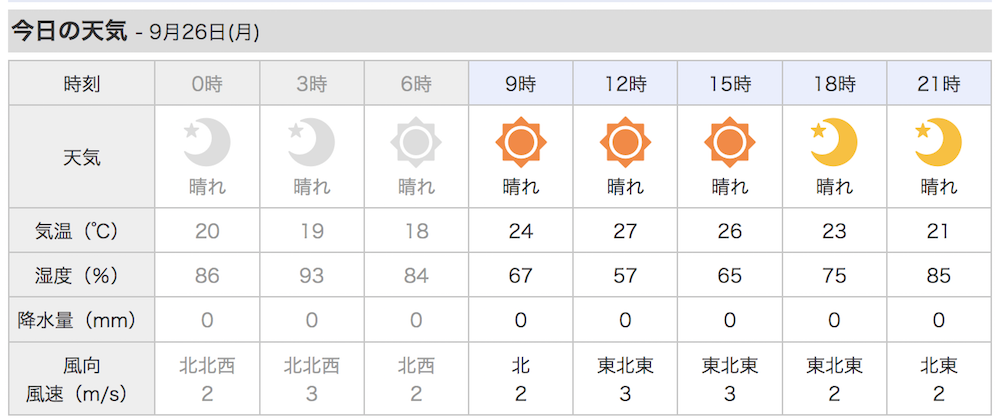Click the 0時 crescent moon weather icon

(207, 143)
